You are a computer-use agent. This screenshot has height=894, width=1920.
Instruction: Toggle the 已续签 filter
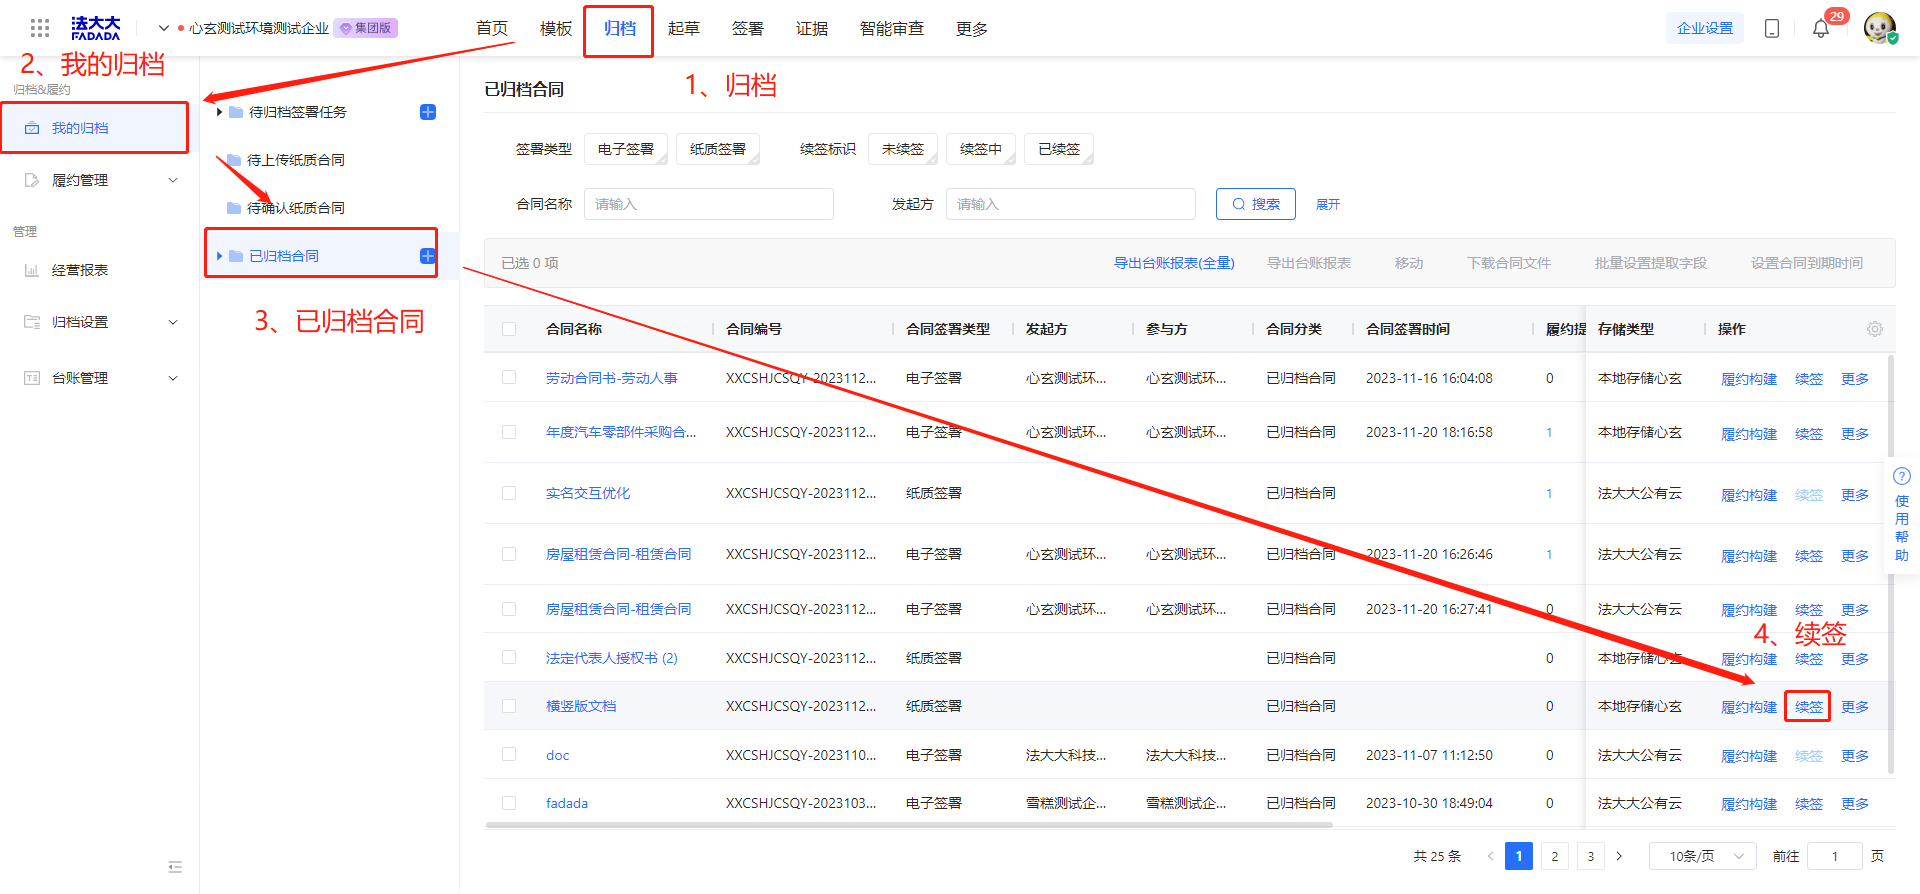1059,149
